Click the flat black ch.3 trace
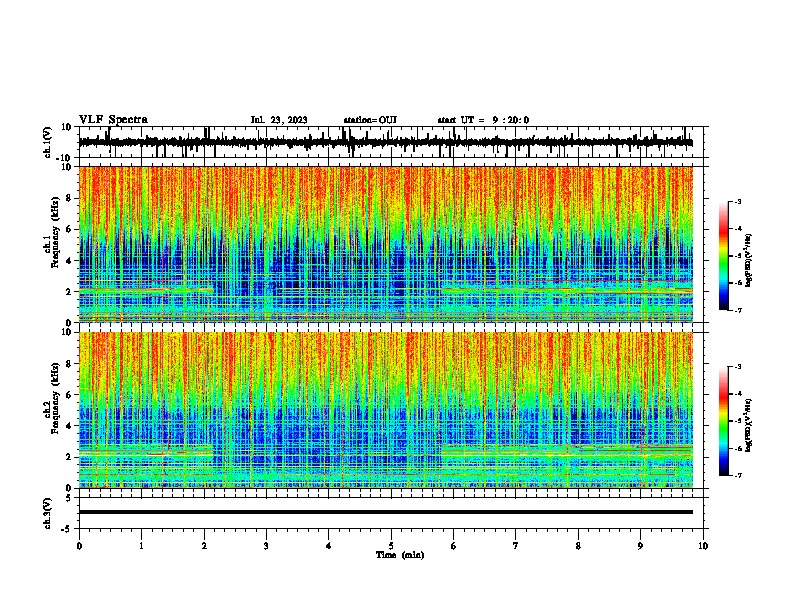Screen dimensions: 792x612 [x=386, y=512]
